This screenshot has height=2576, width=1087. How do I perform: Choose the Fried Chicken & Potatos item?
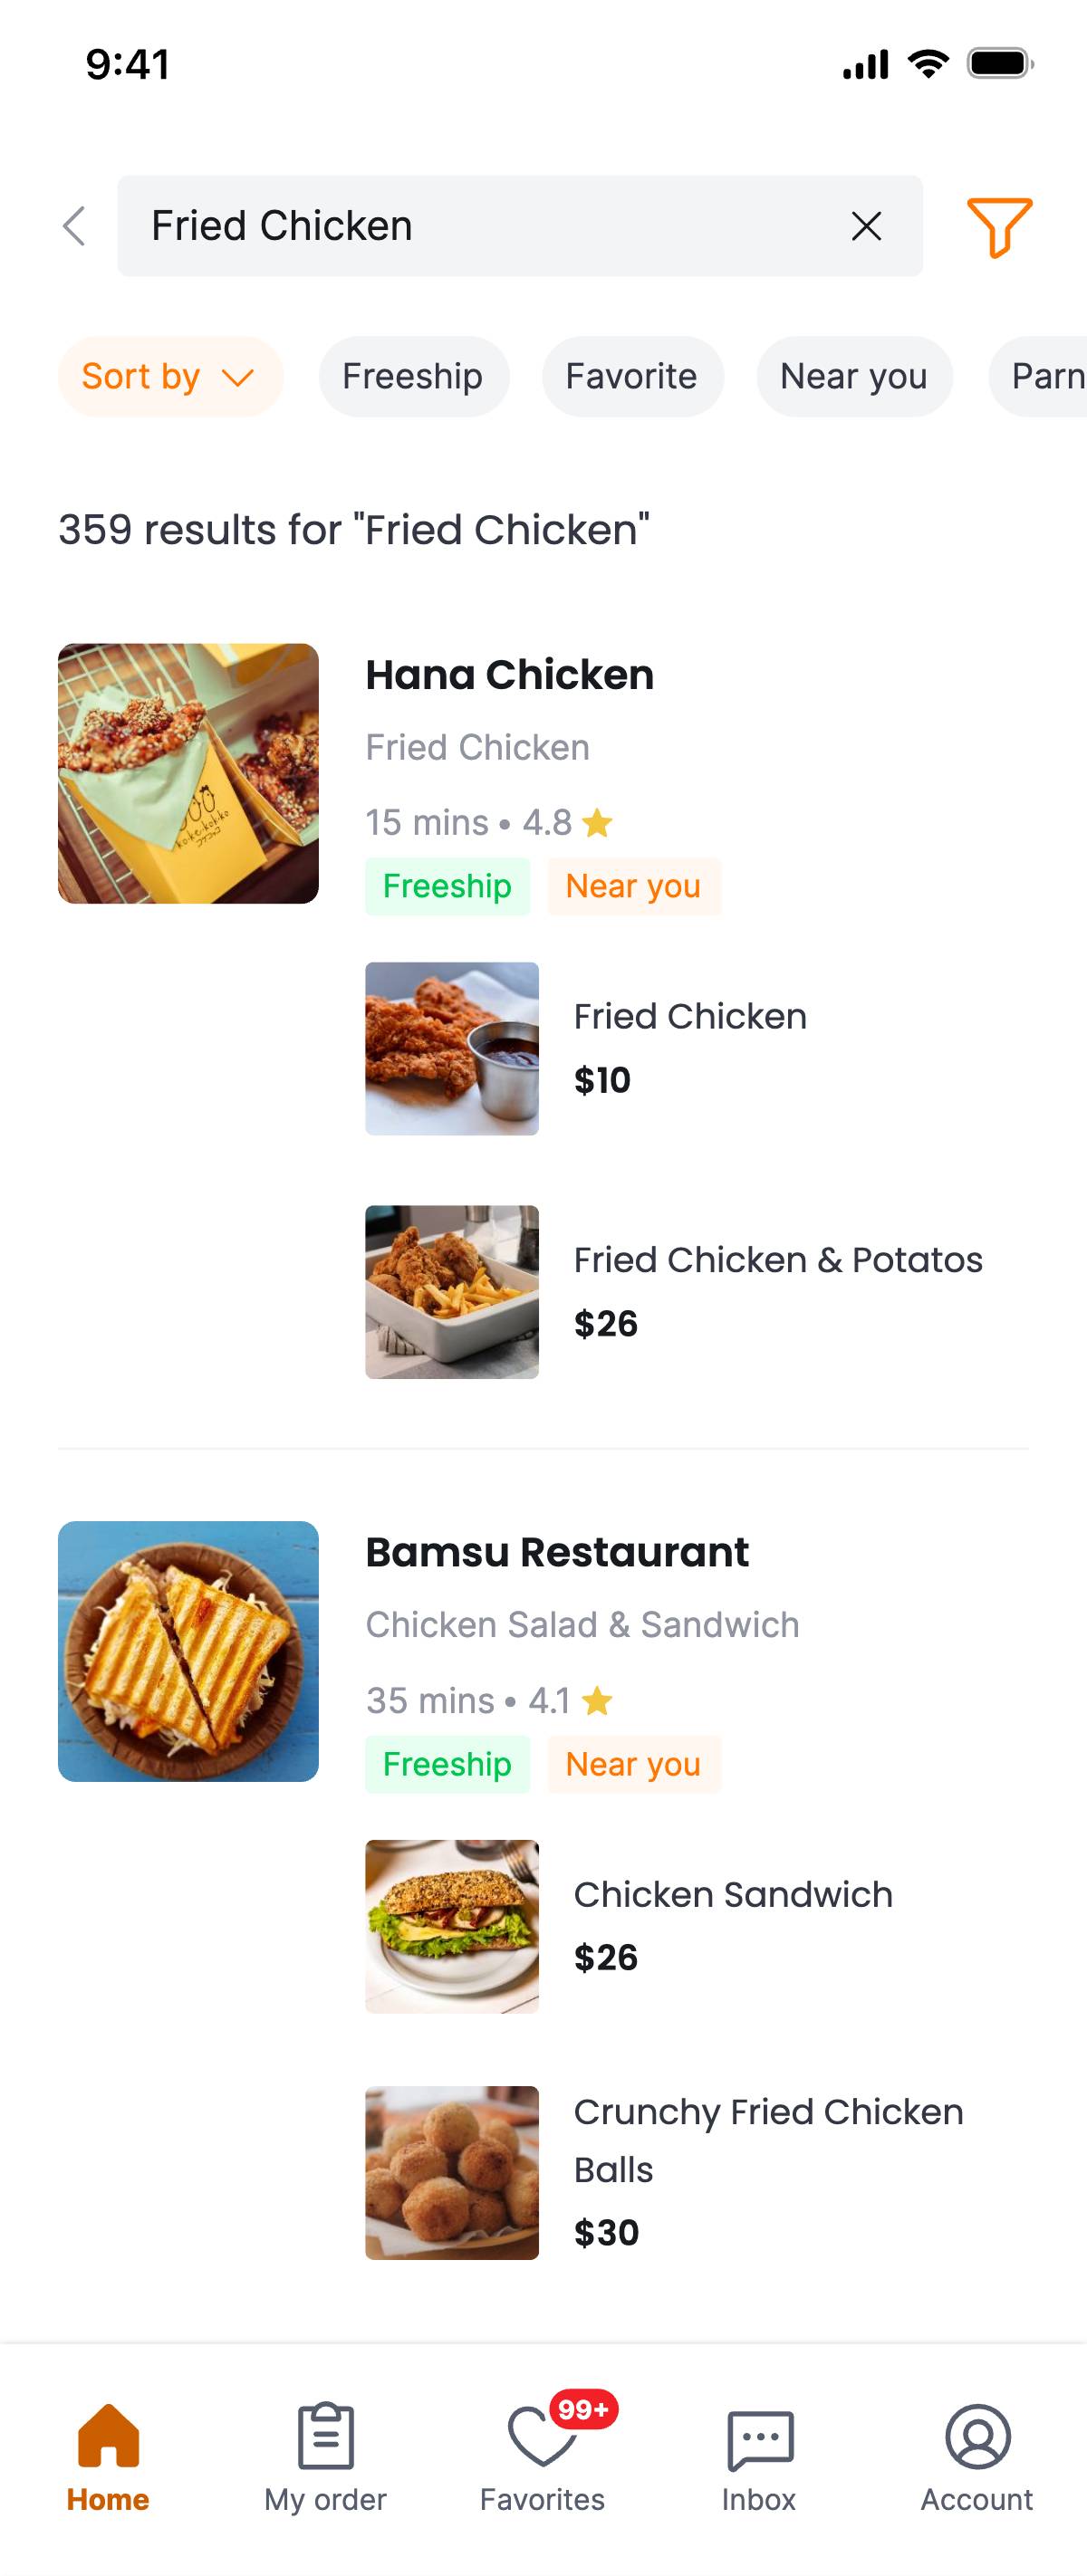tap(777, 1260)
